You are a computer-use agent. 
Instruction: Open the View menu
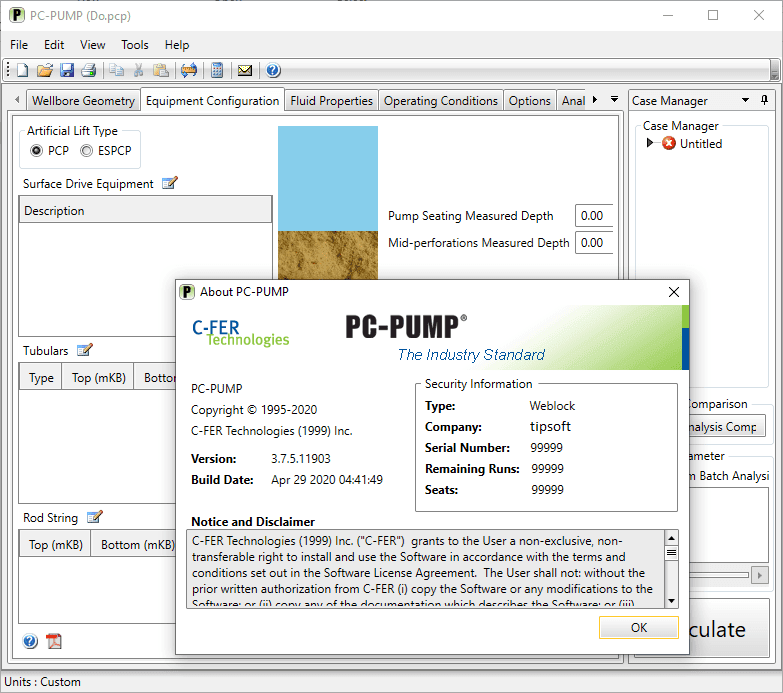click(x=92, y=45)
